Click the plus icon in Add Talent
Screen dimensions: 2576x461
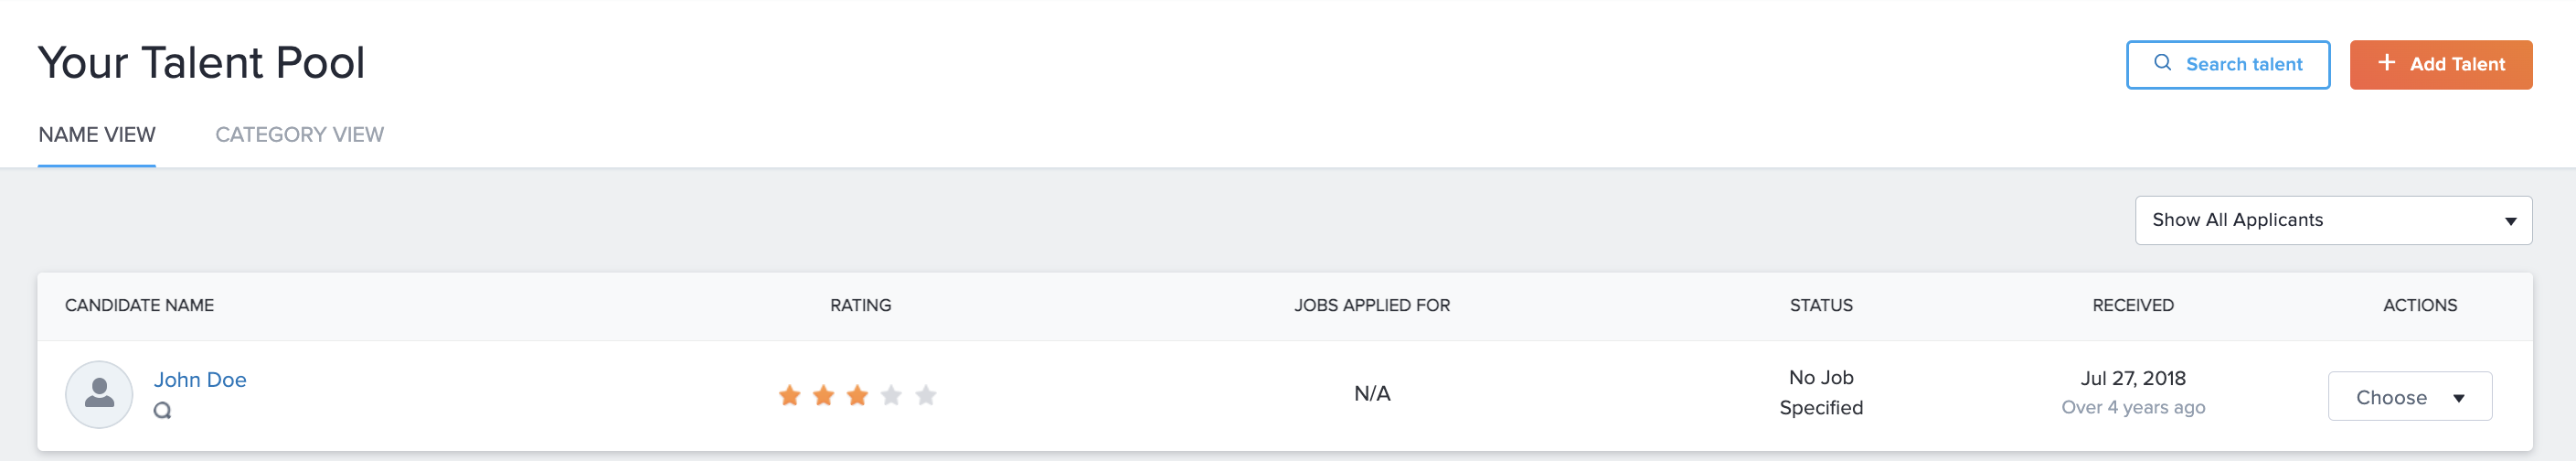click(2387, 63)
